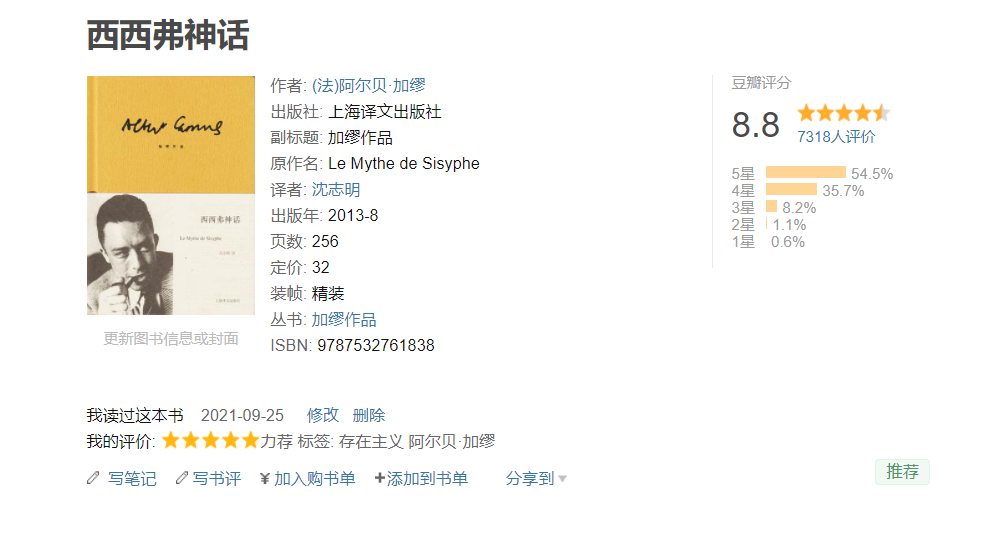Click 更新图书信息或封面 below the cover
This screenshot has height=546, width=1007.
(x=171, y=339)
